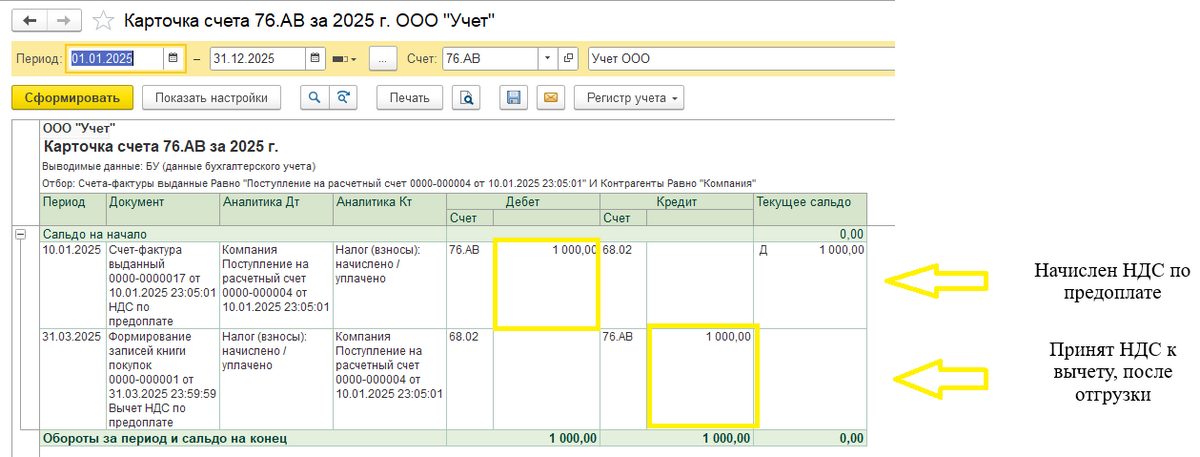Expand the Счет dropdown arrow
Viewport: 1200px width, 457px height.
click(546, 59)
